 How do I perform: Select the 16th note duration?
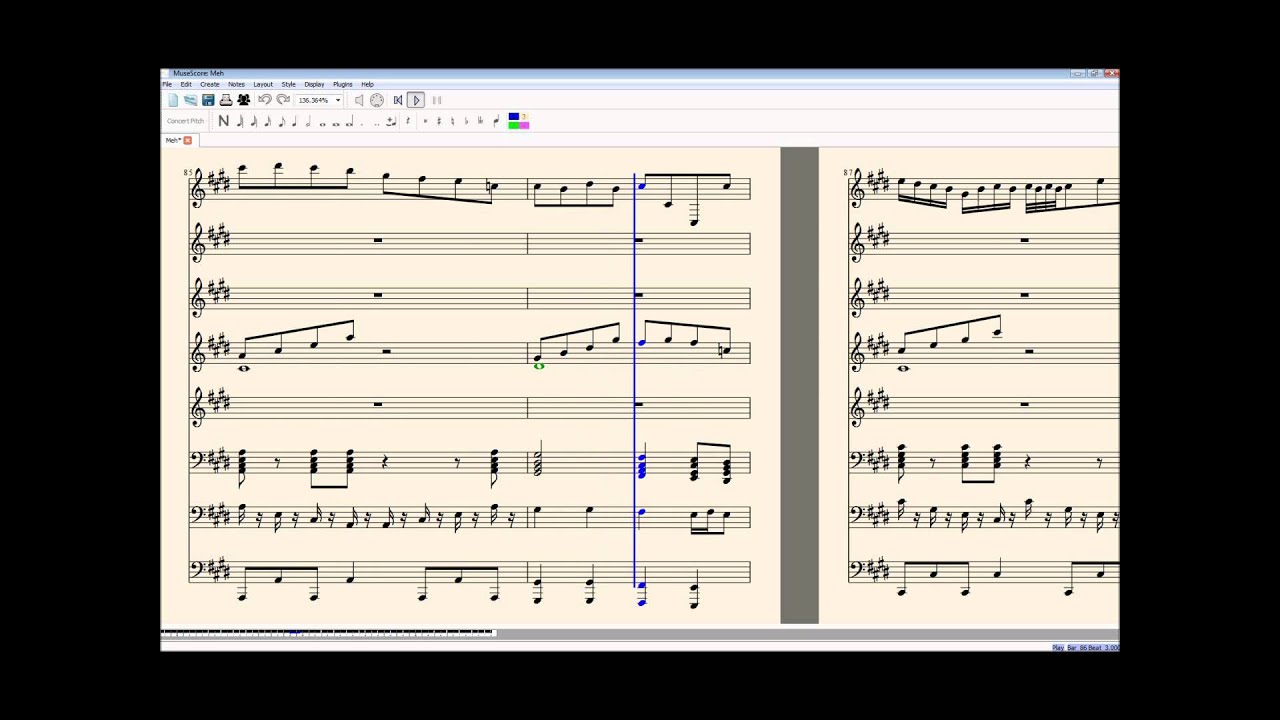(268, 121)
